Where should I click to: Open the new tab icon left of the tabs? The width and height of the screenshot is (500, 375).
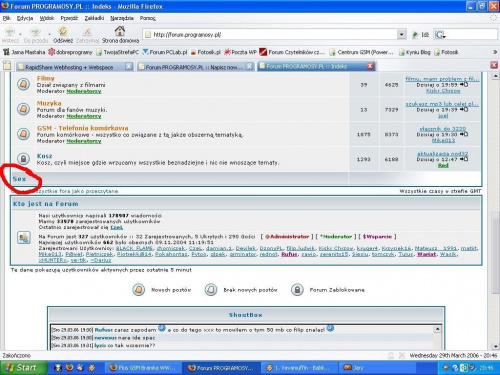(x=7, y=66)
